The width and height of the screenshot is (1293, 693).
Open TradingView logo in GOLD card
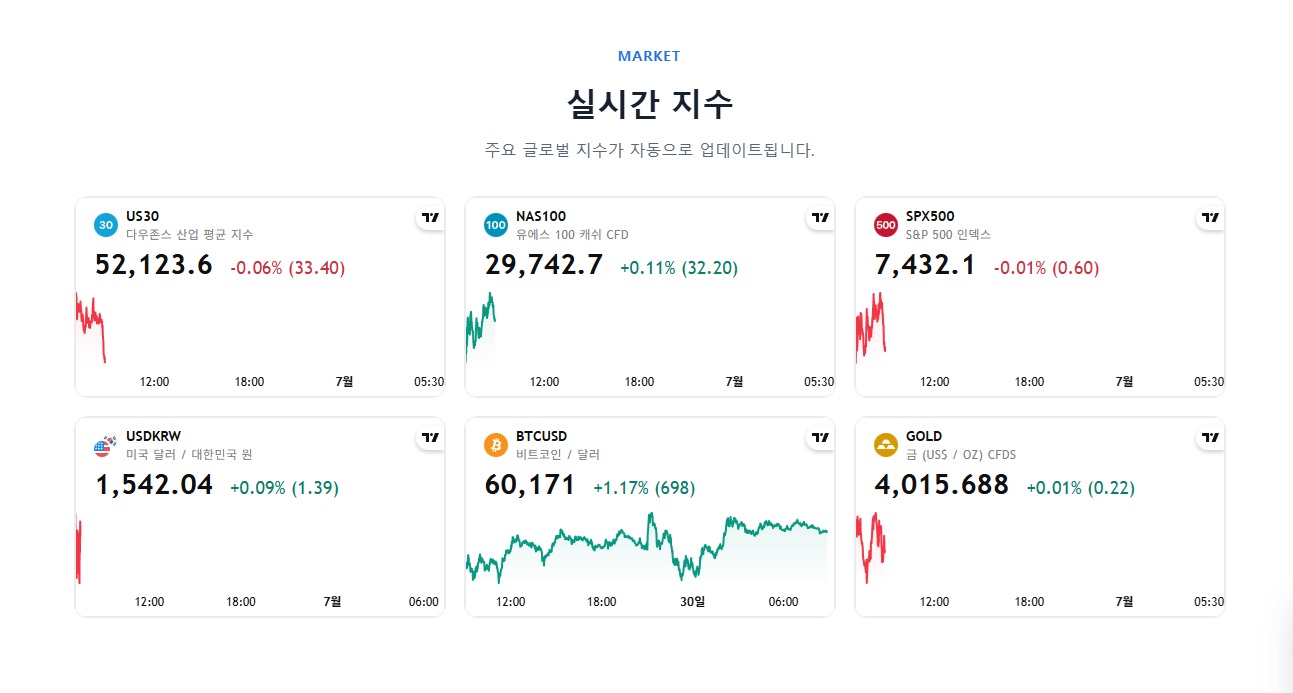(x=1210, y=437)
